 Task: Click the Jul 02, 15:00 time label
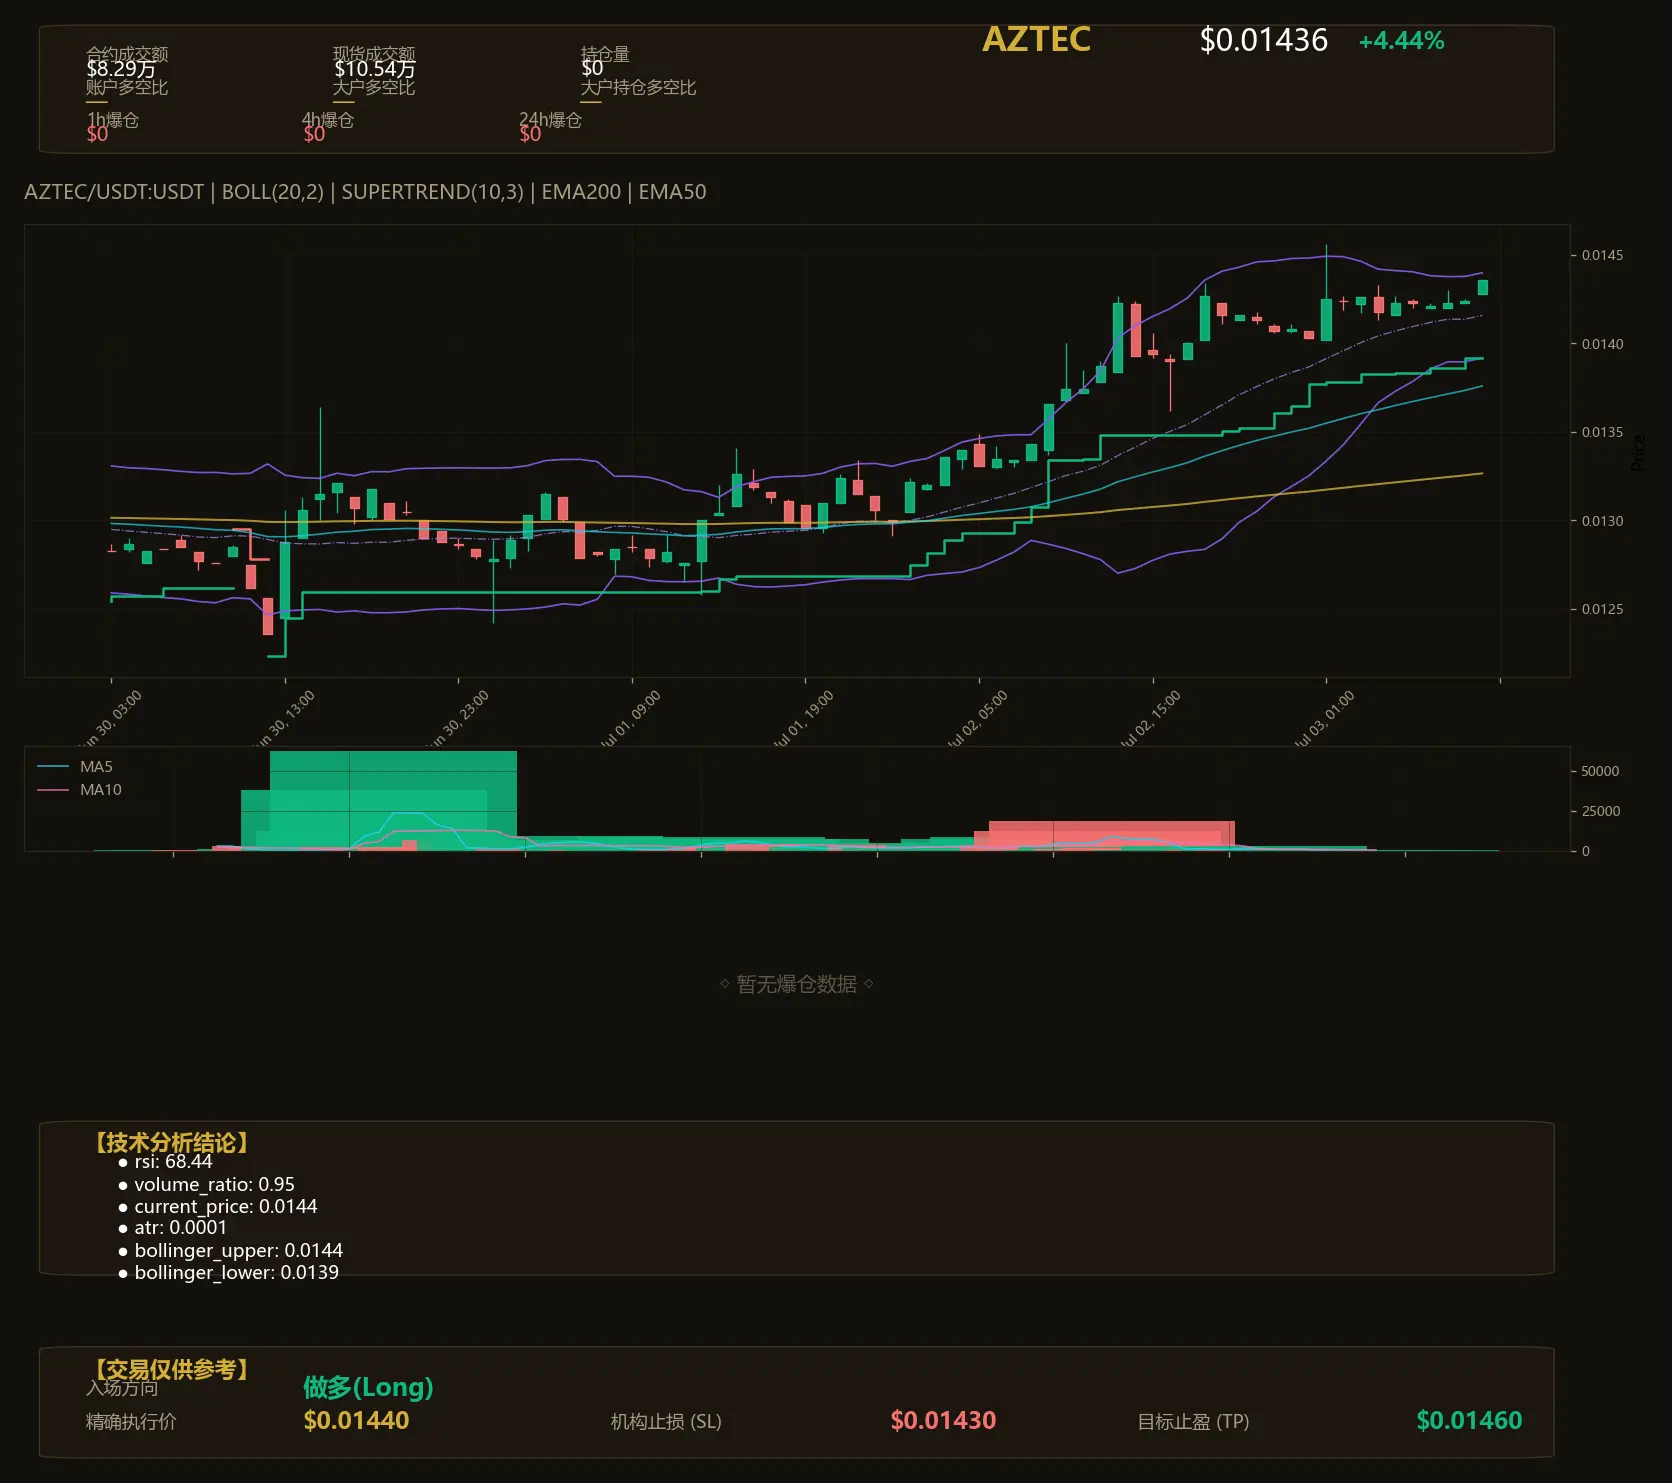(x=1149, y=720)
